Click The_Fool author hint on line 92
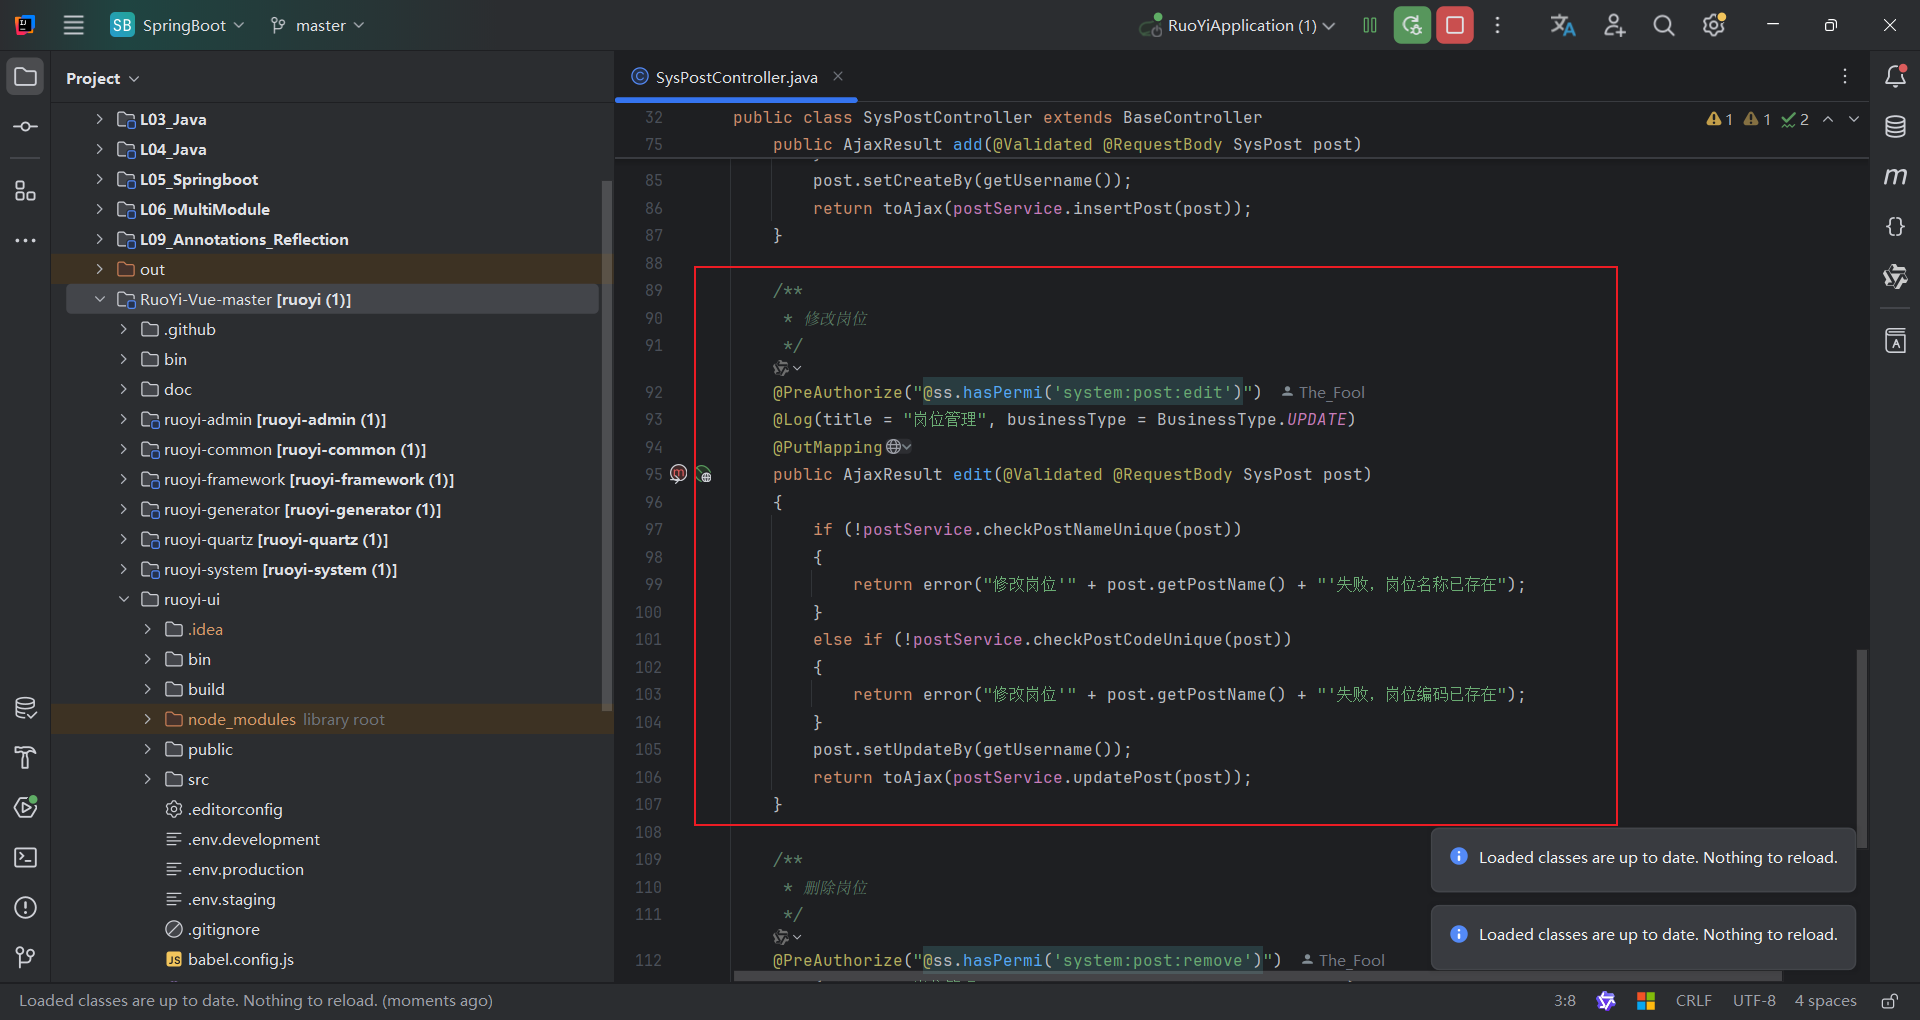 tap(1323, 392)
